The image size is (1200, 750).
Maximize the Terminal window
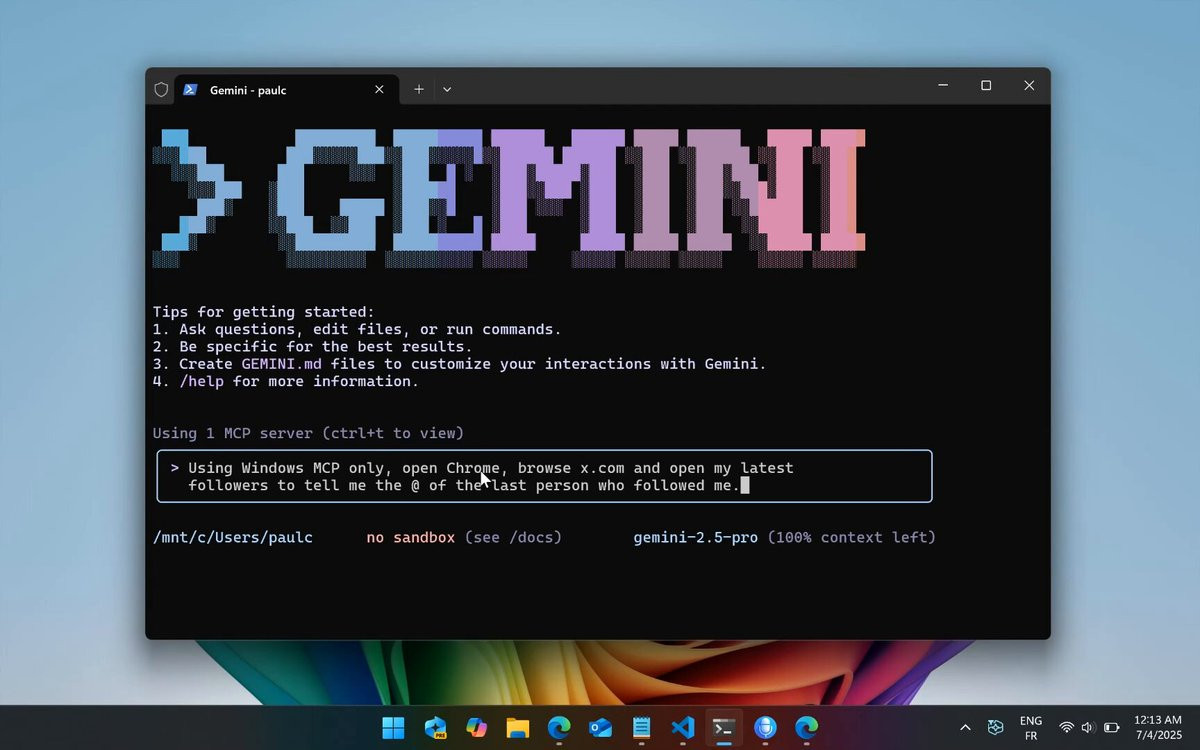click(x=986, y=86)
